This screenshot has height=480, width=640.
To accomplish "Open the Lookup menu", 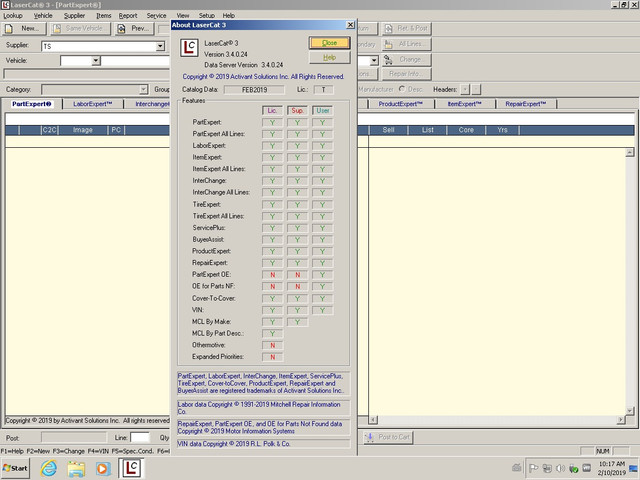I will click(x=13, y=16).
